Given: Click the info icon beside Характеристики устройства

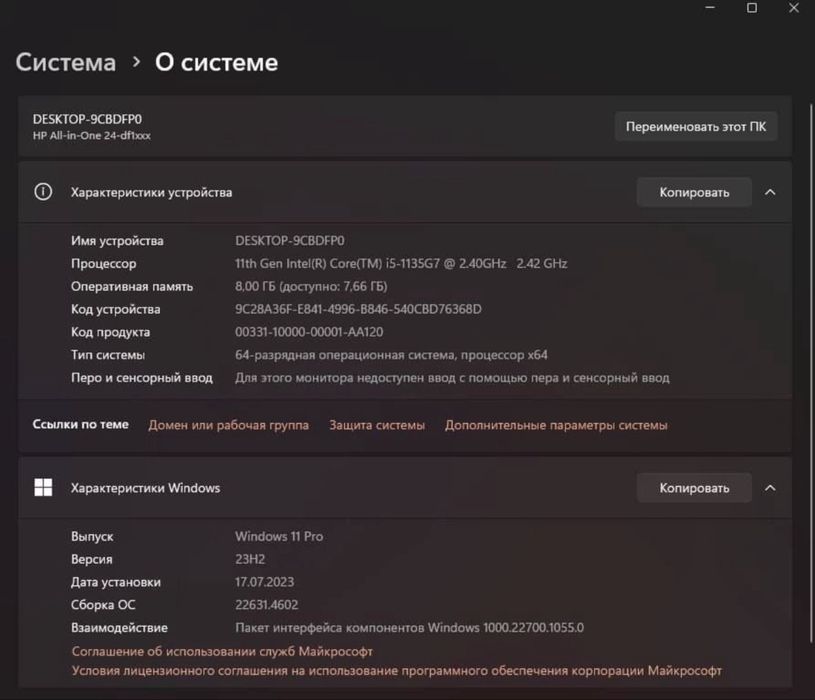Looking at the screenshot, I should 43,192.
